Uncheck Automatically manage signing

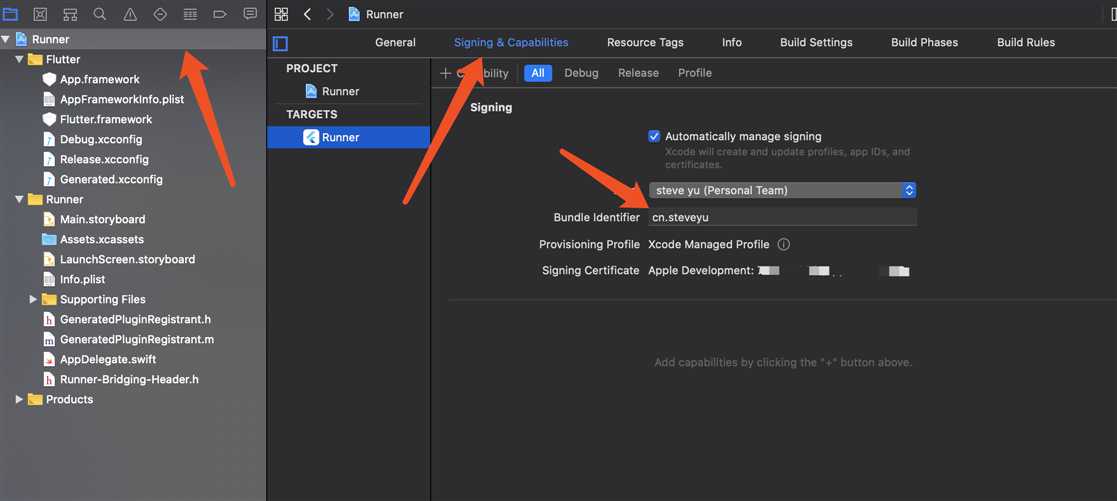tap(654, 136)
